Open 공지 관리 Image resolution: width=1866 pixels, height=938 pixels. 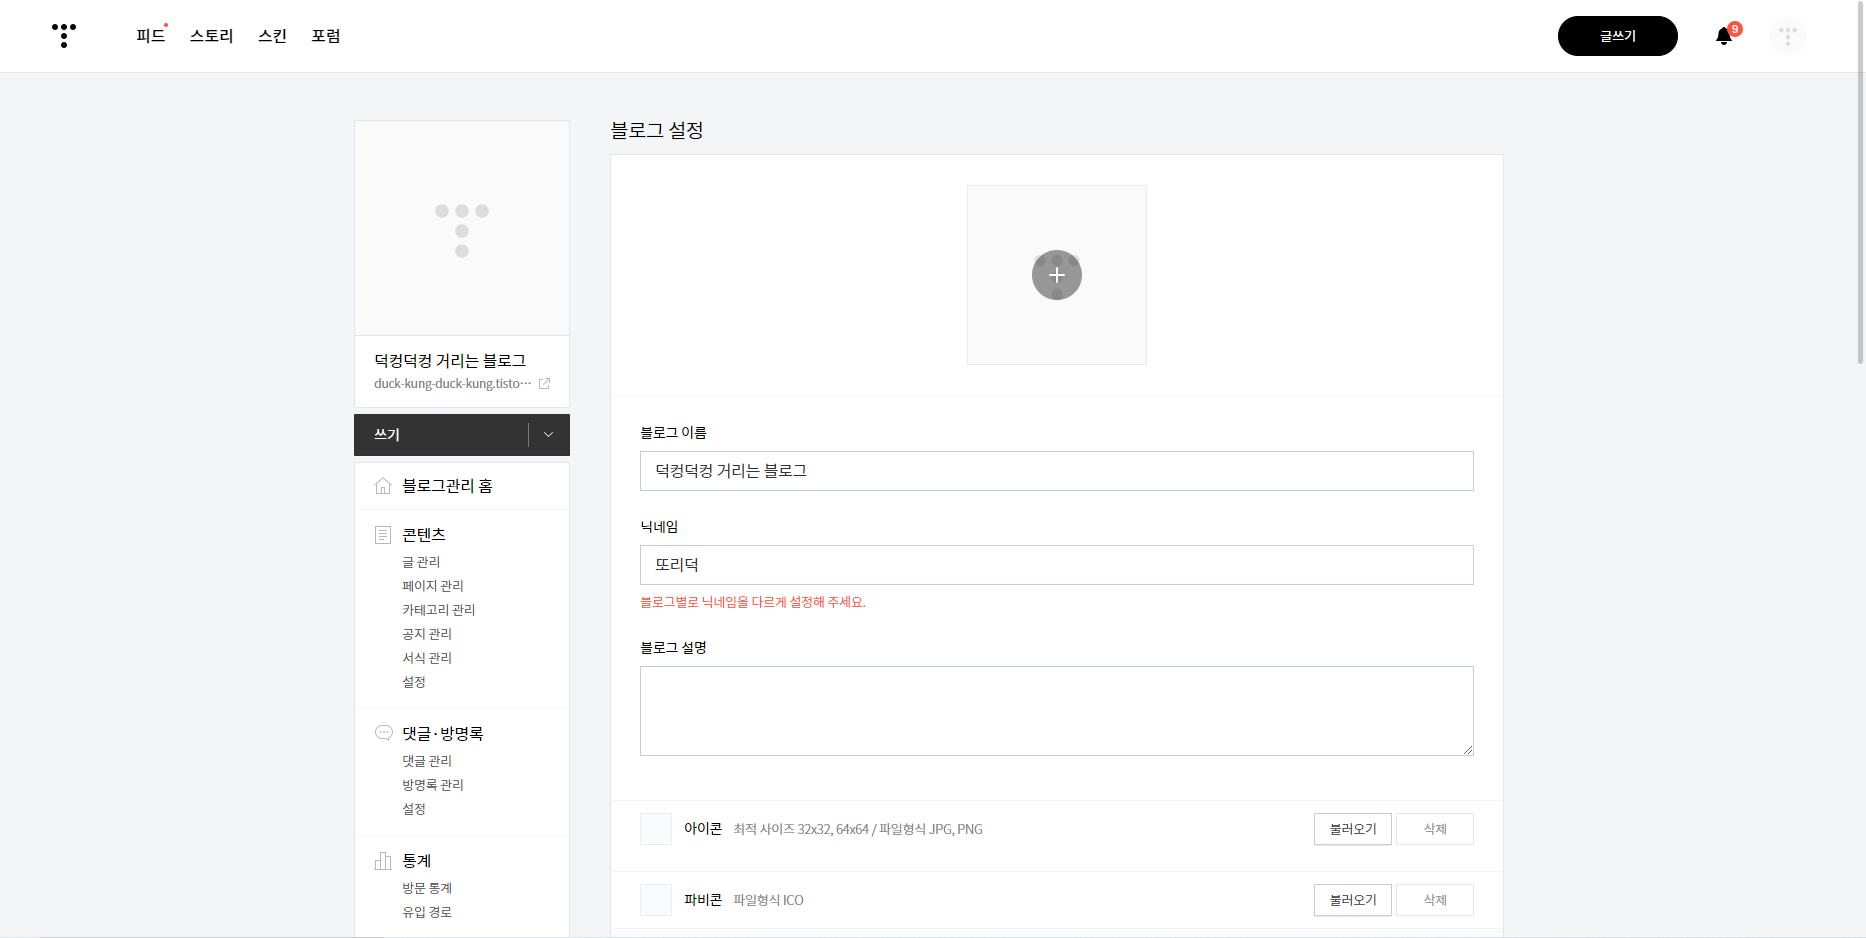427,634
